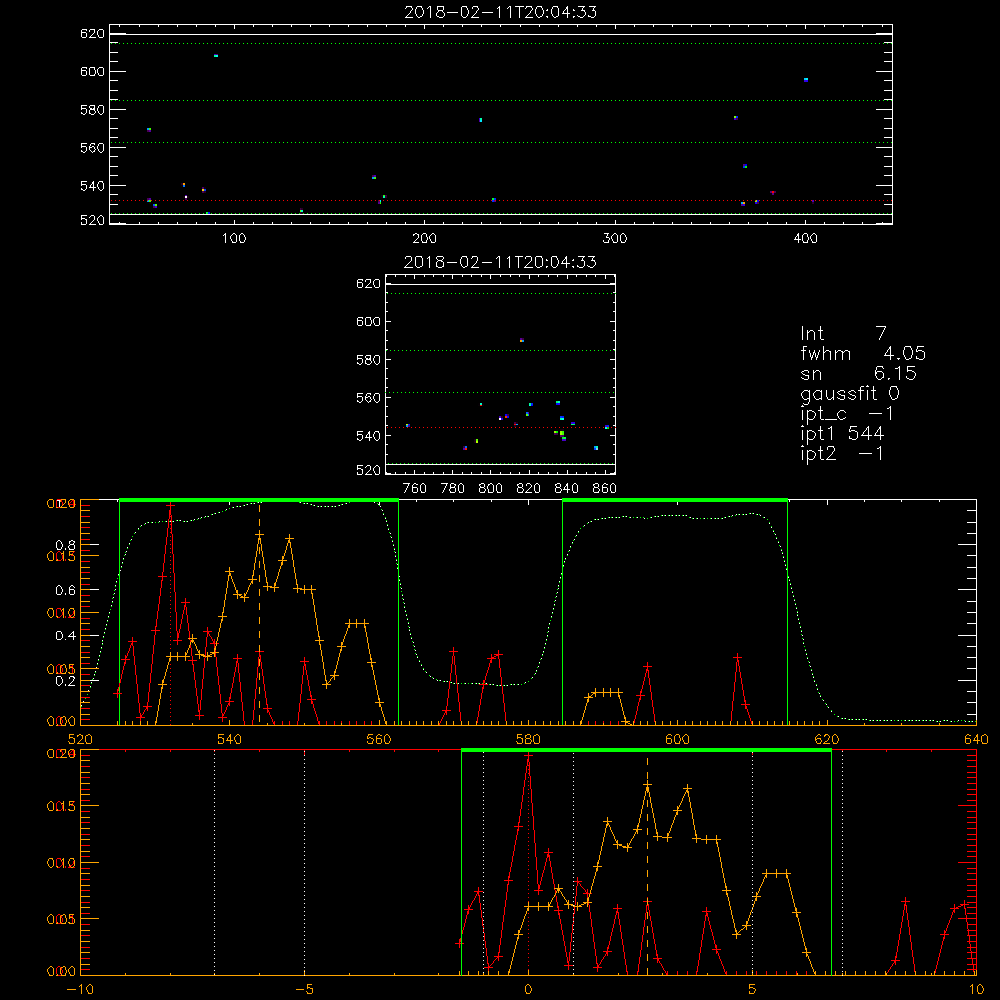Click the 'sn 6.15' readout text
This screenshot has width=1000, height=1000.
pos(858,373)
